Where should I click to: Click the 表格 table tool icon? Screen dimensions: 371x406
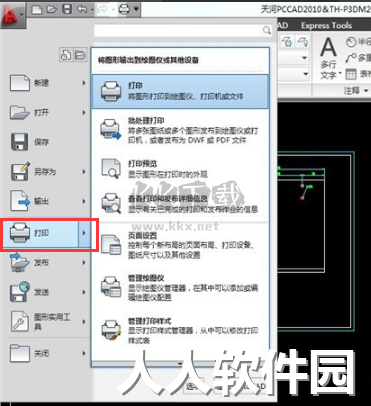351,74
